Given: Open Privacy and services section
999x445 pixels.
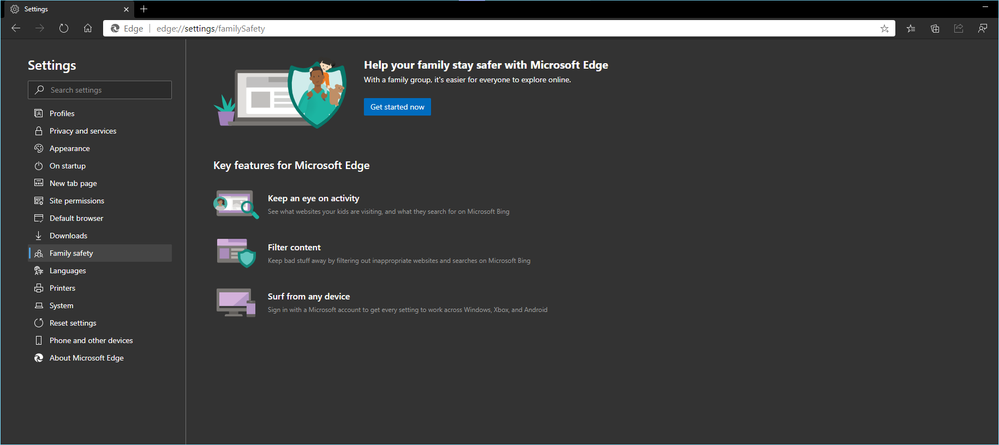Looking at the screenshot, I should (100, 131).
